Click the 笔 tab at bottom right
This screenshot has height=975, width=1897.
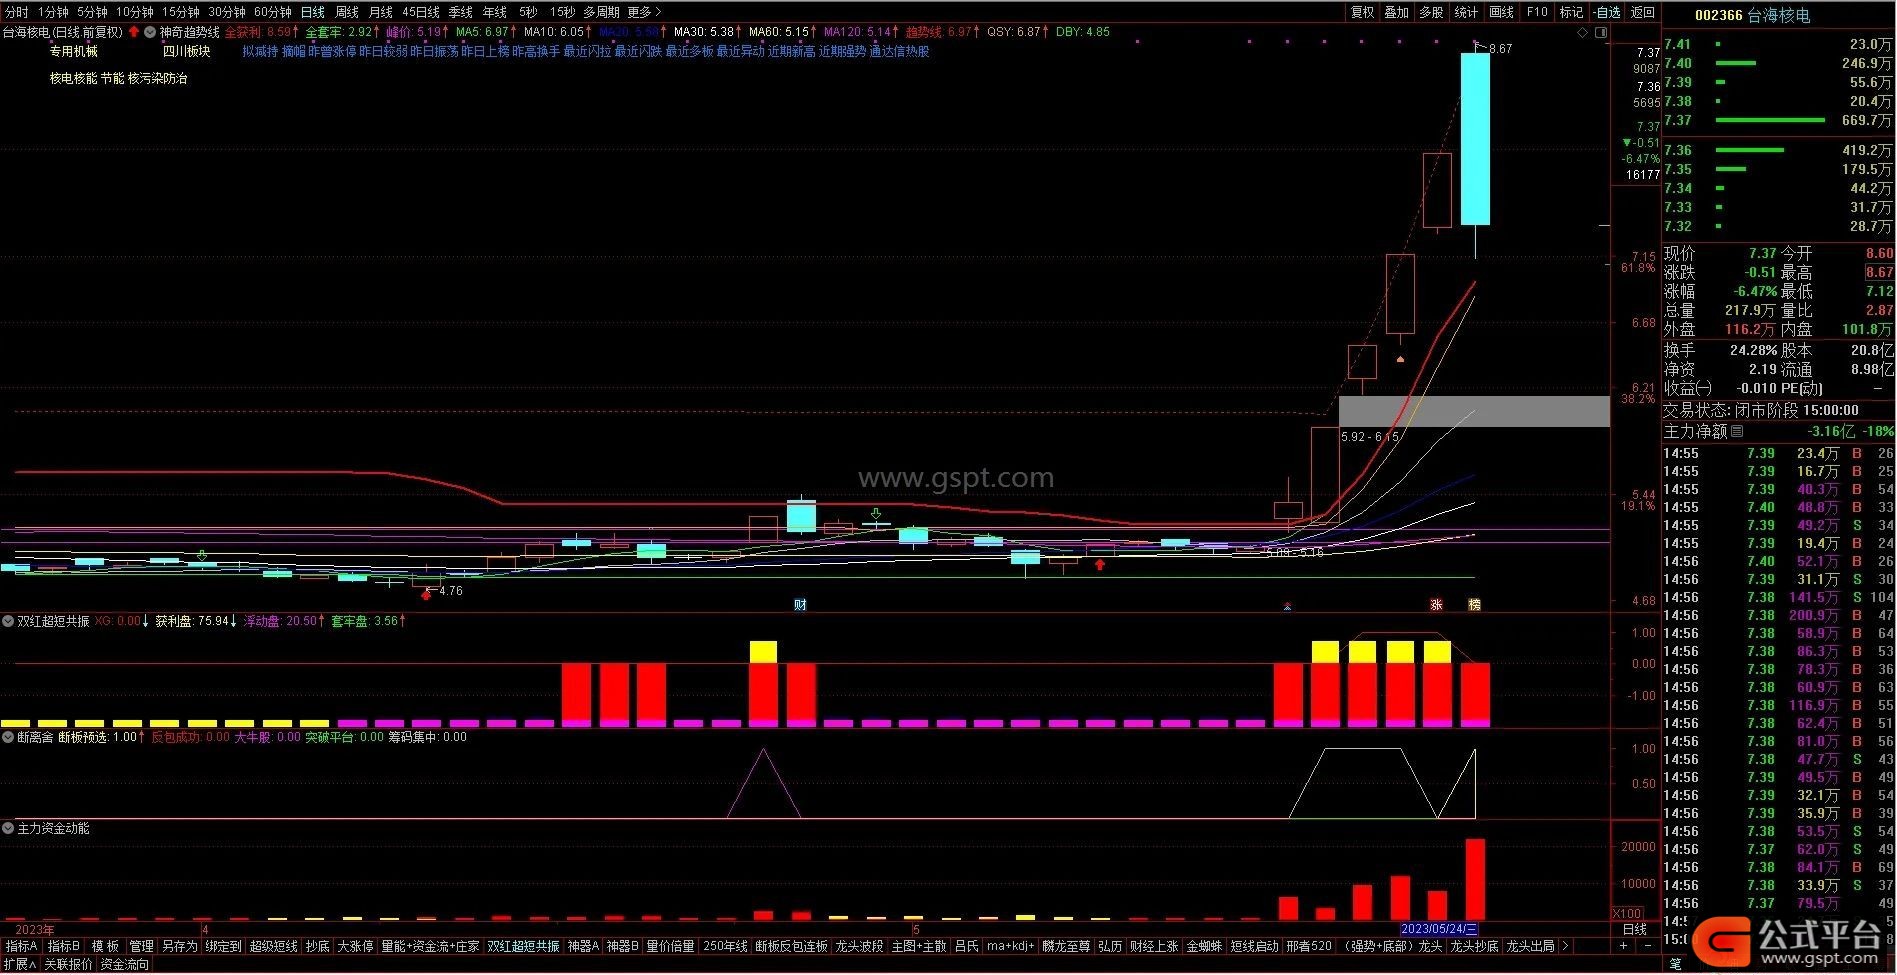click(1675, 964)
